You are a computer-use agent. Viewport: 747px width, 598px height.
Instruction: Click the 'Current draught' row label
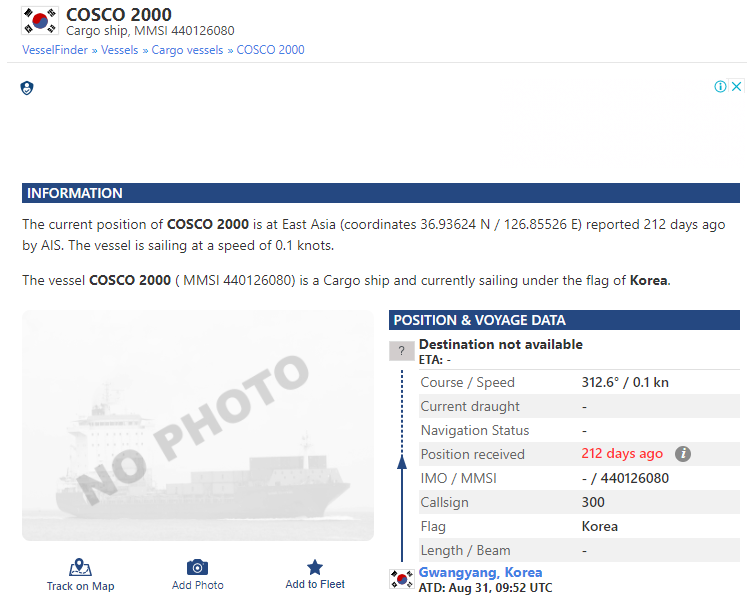(x=470, y=406)
